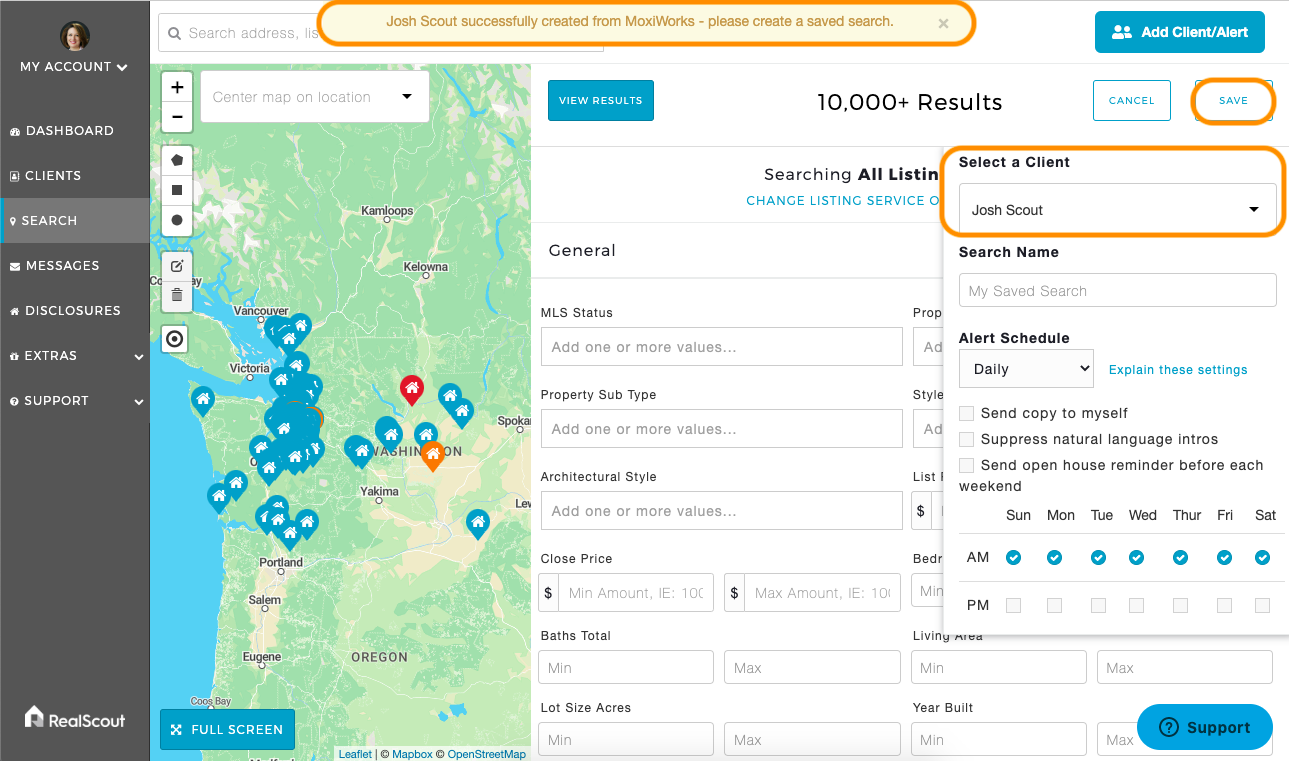
Task: Uncheck Sunday AM alert
Action: point(1014,557)
